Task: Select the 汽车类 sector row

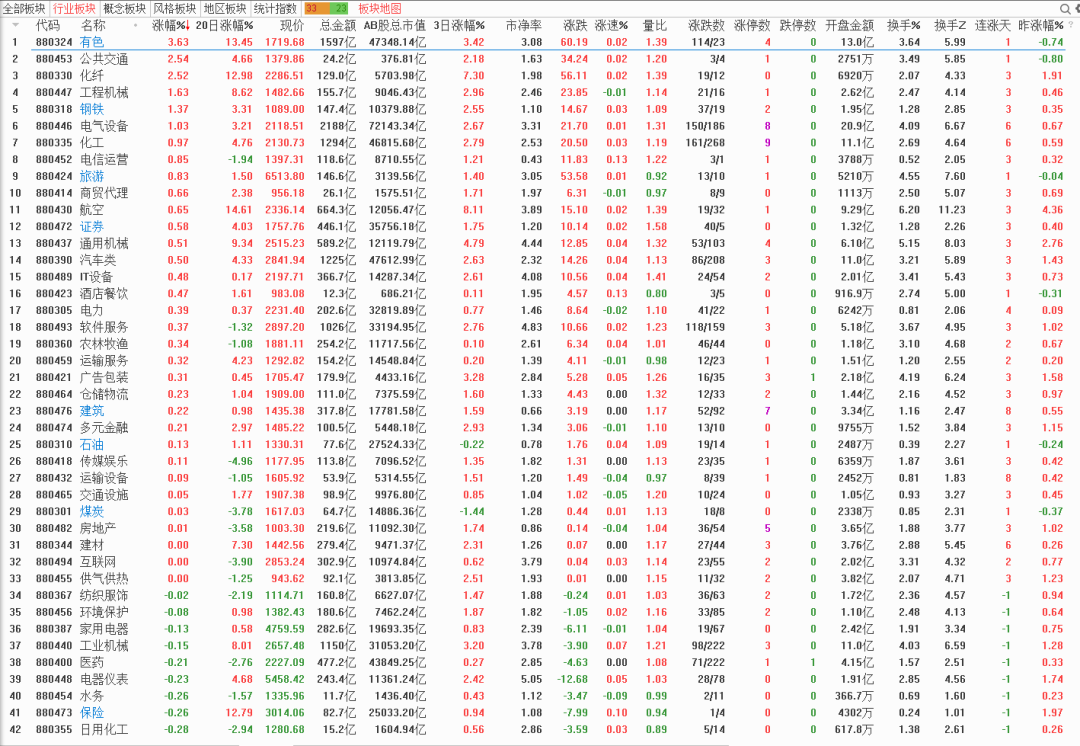Action: point(540,260)
